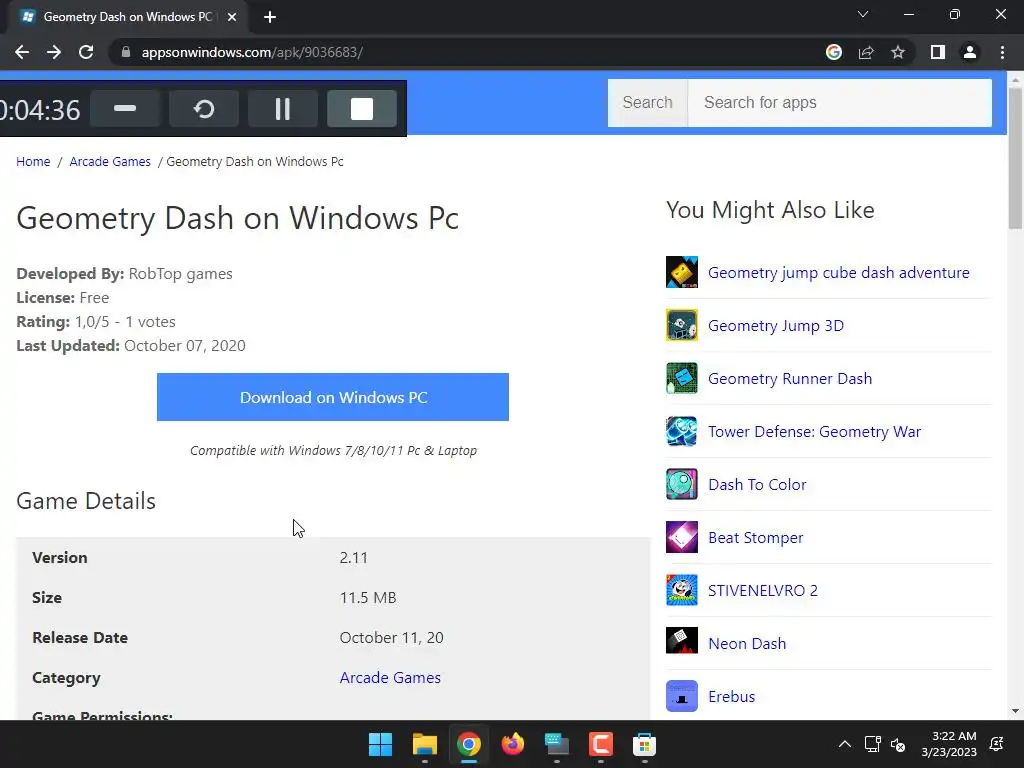Open the browser side panel
The height and width of the screenshot is (768, 1024).
[x=938, y=52]
